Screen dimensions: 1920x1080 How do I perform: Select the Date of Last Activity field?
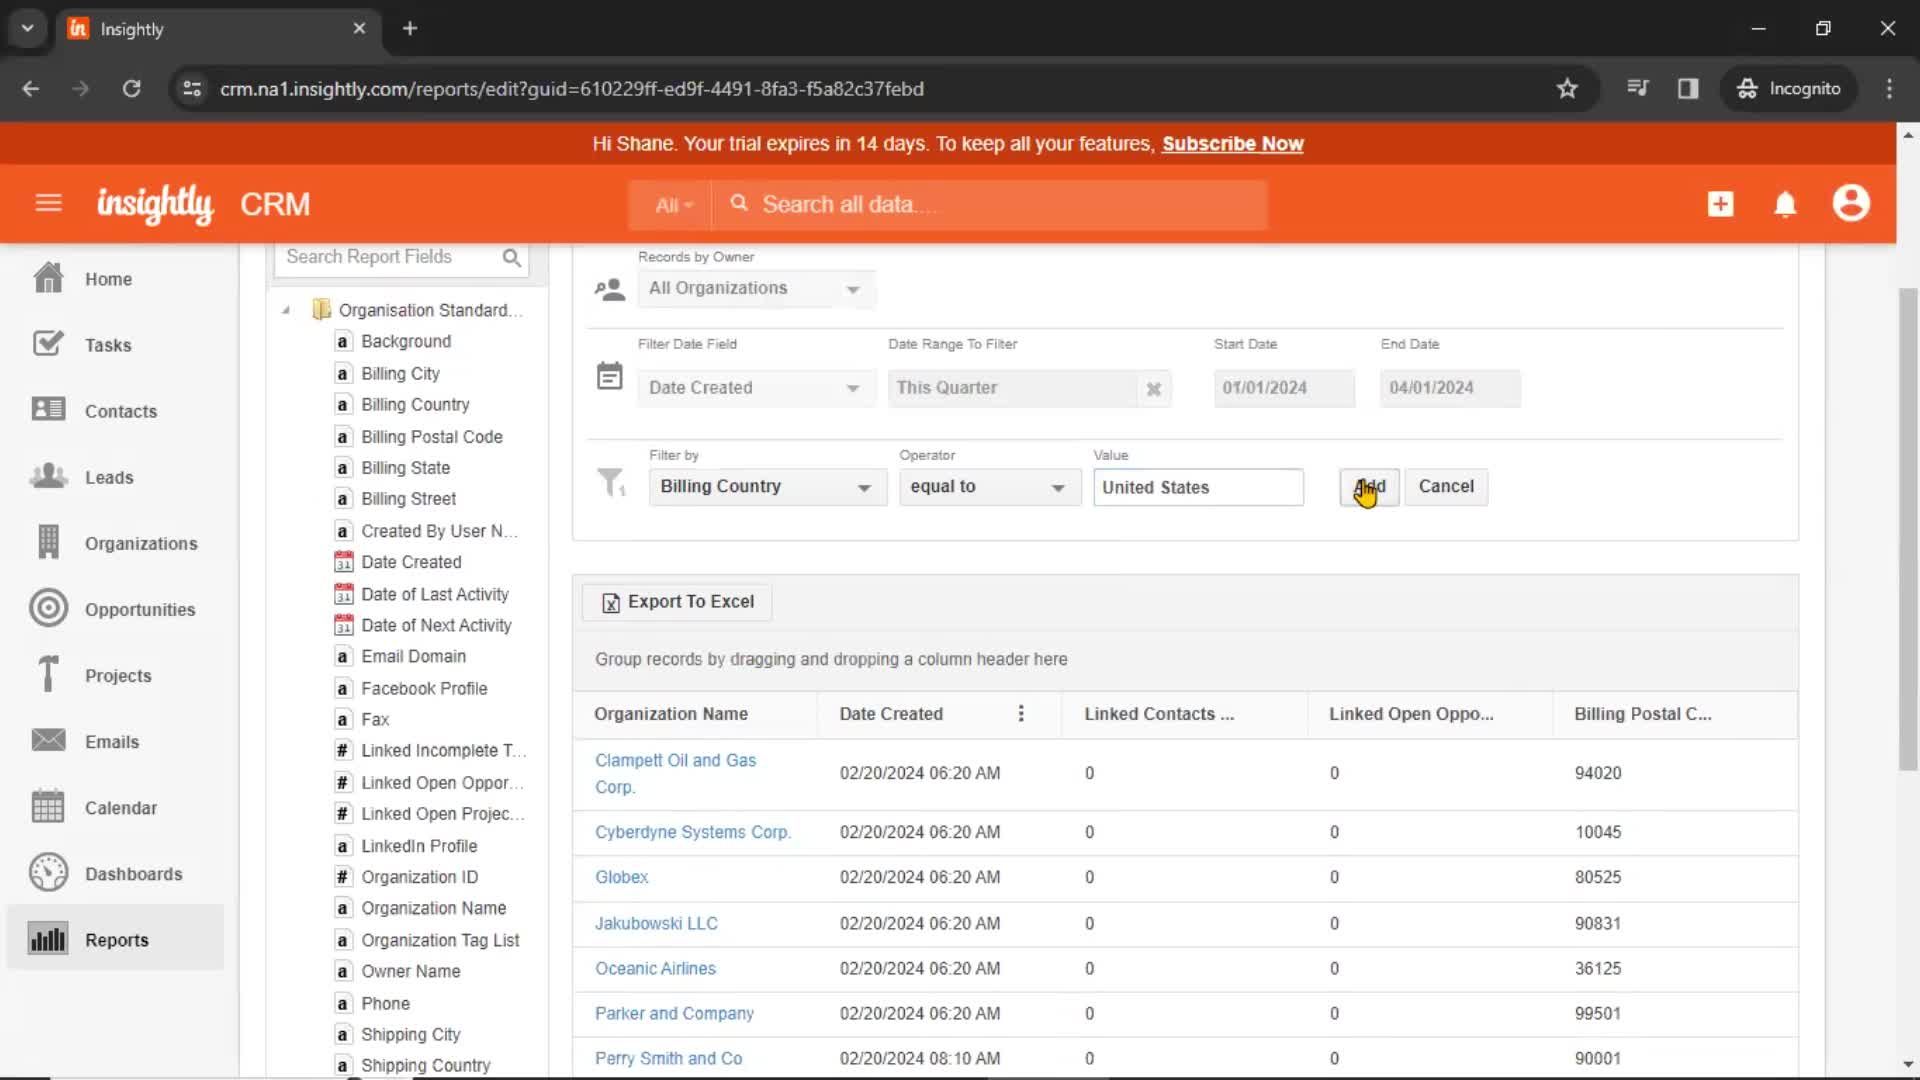point(434,594)
